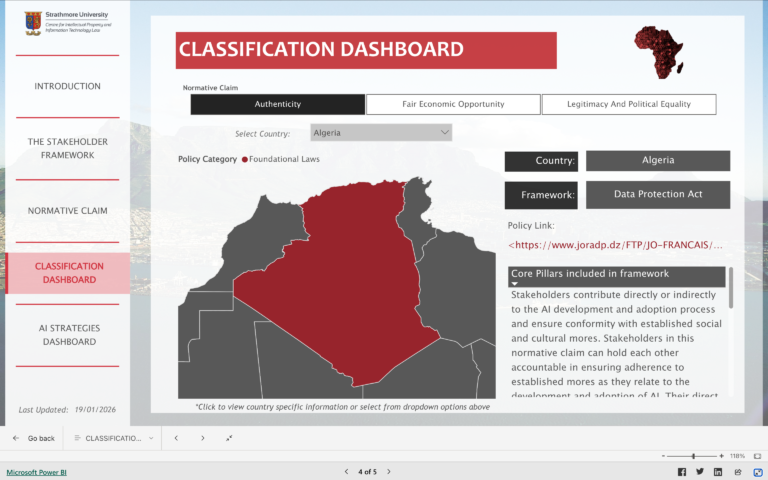Image resolution: width=768 pixels, height=480 pixels.
Task: Select the Authenticity normative claim
Action: [278, 104]
